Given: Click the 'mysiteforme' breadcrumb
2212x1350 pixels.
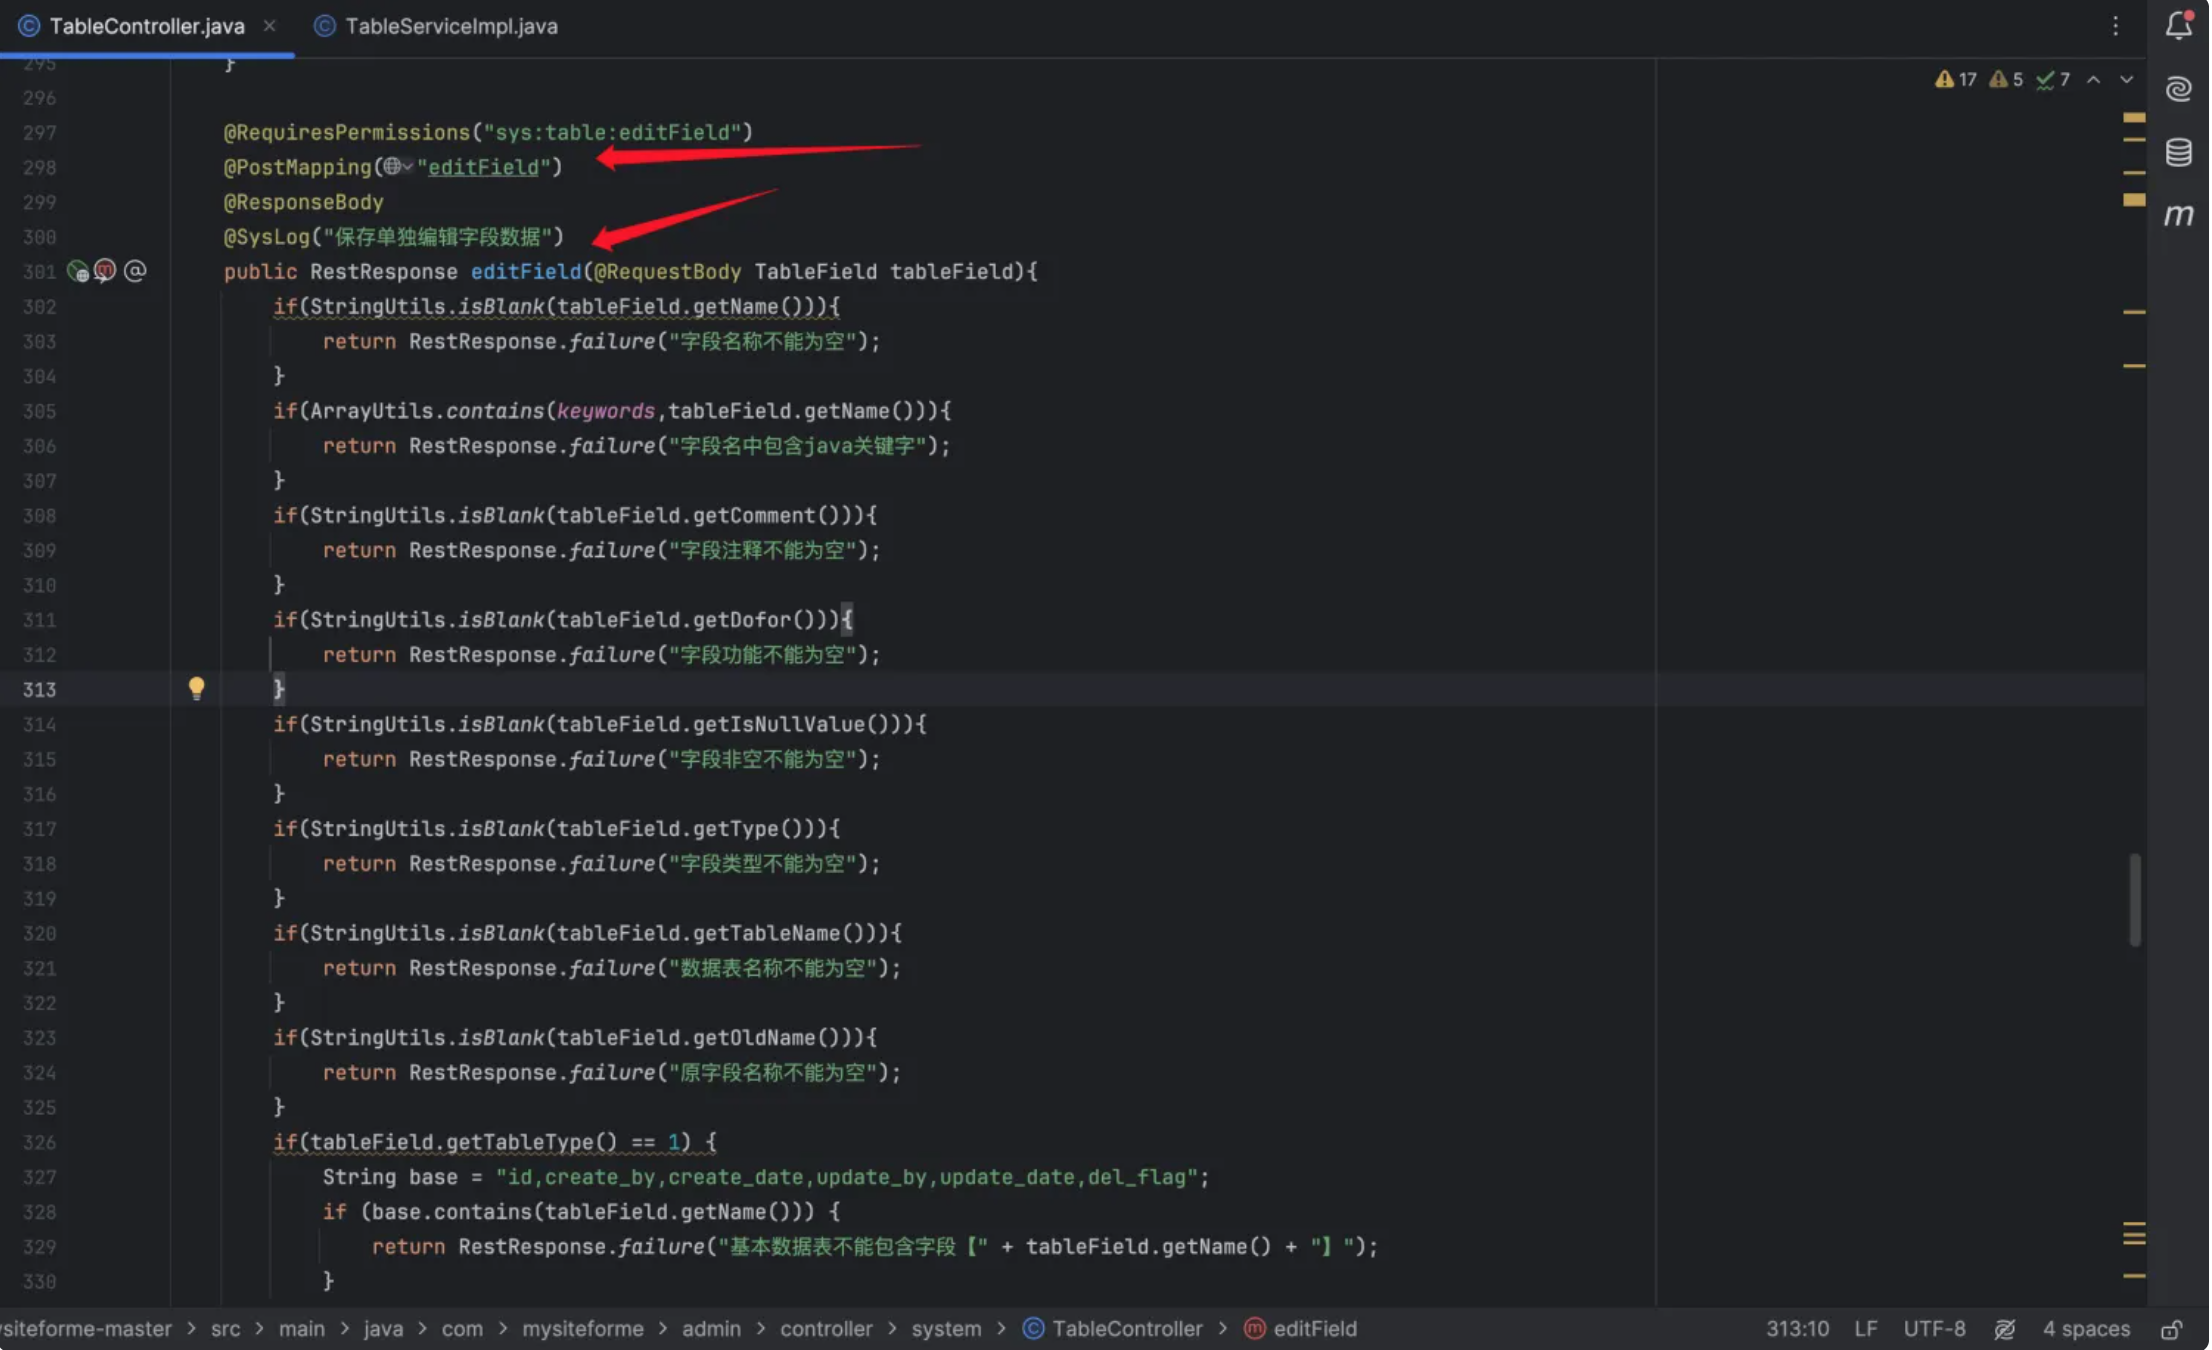Looking at the screenshot, I should click(583, 1328).
